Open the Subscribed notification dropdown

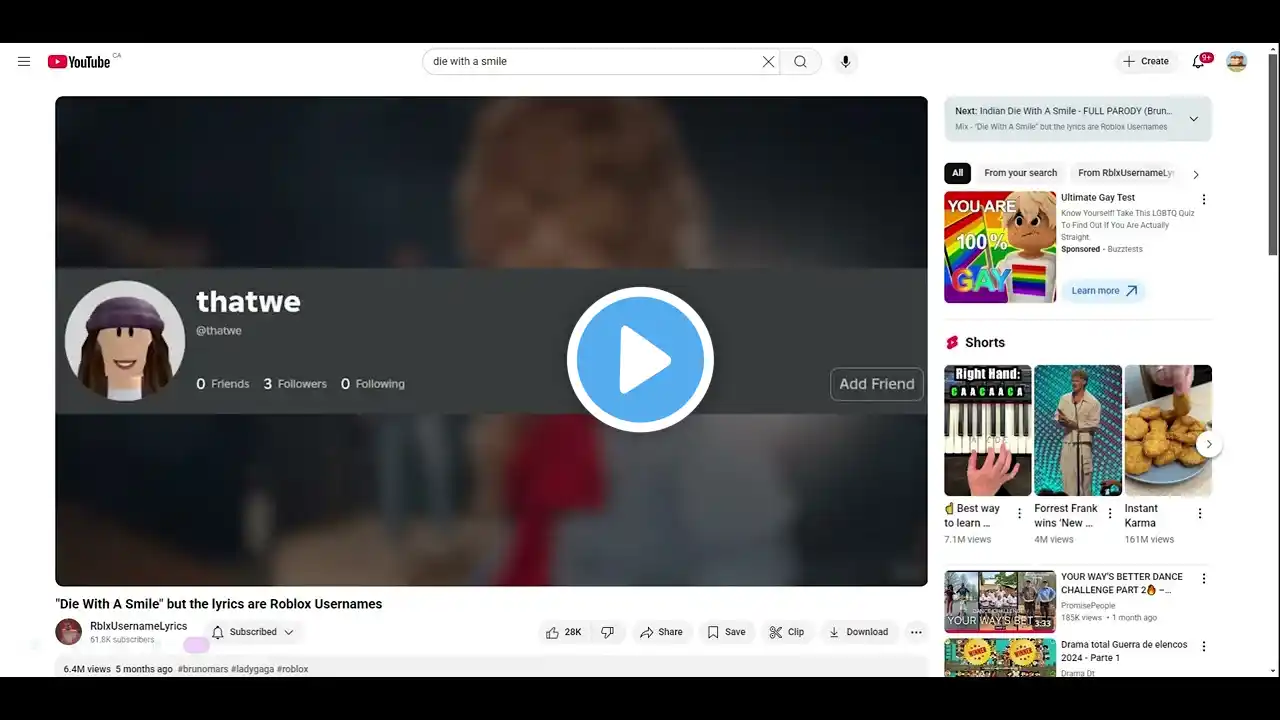coord(253,632)
